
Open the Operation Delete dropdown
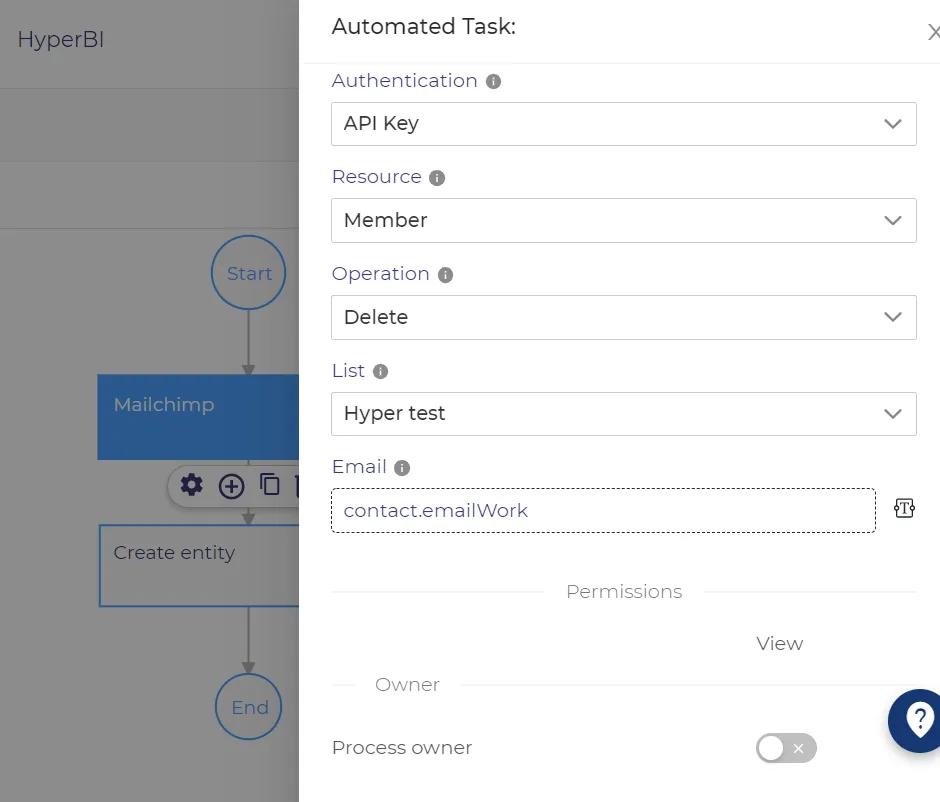[x=623, y=317]
